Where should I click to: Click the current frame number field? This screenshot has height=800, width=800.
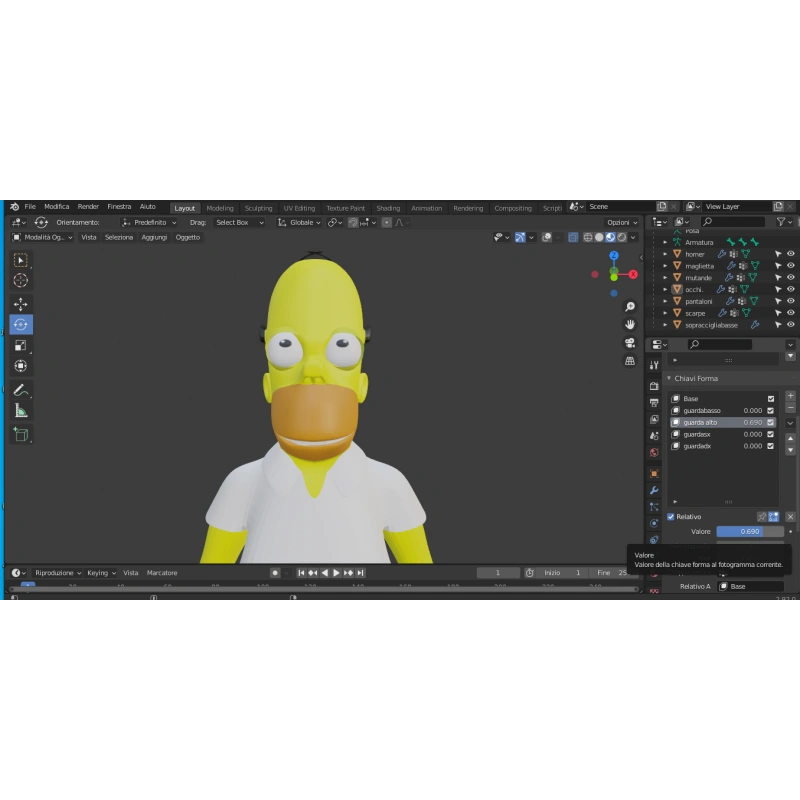click(498, 573)
